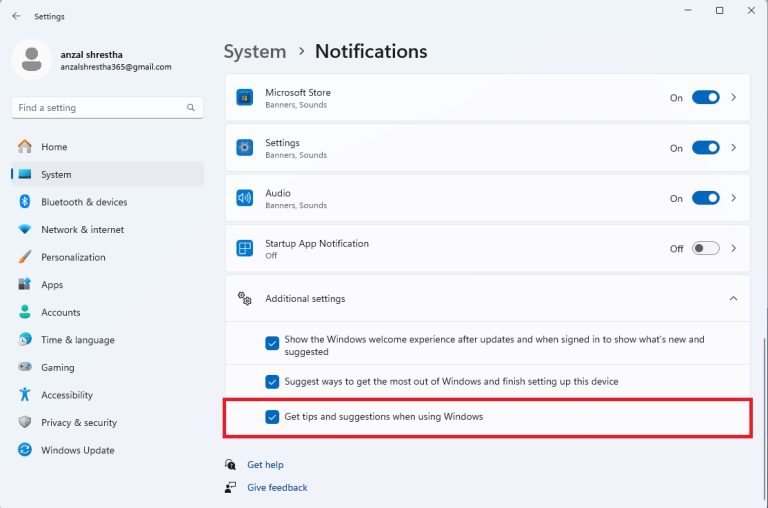Viewport: 768px width, 508px height.
Task: Click the Find a setting search box
Action: point(100,108)
